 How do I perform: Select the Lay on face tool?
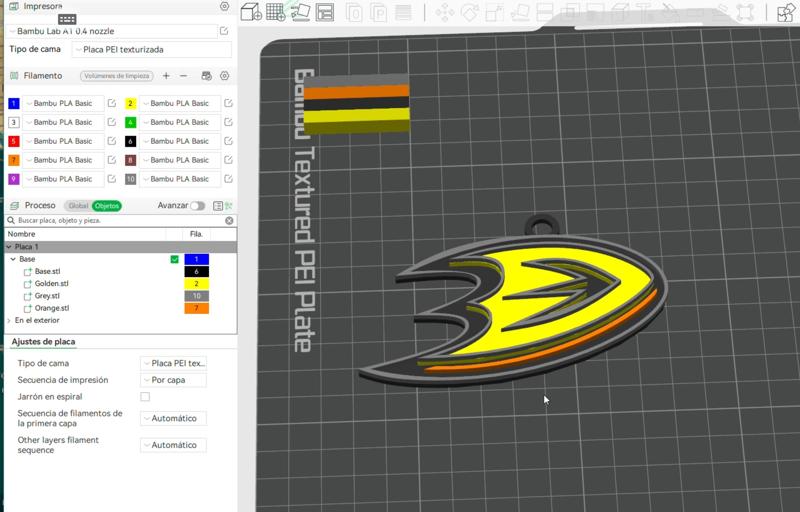pos(520,12)
